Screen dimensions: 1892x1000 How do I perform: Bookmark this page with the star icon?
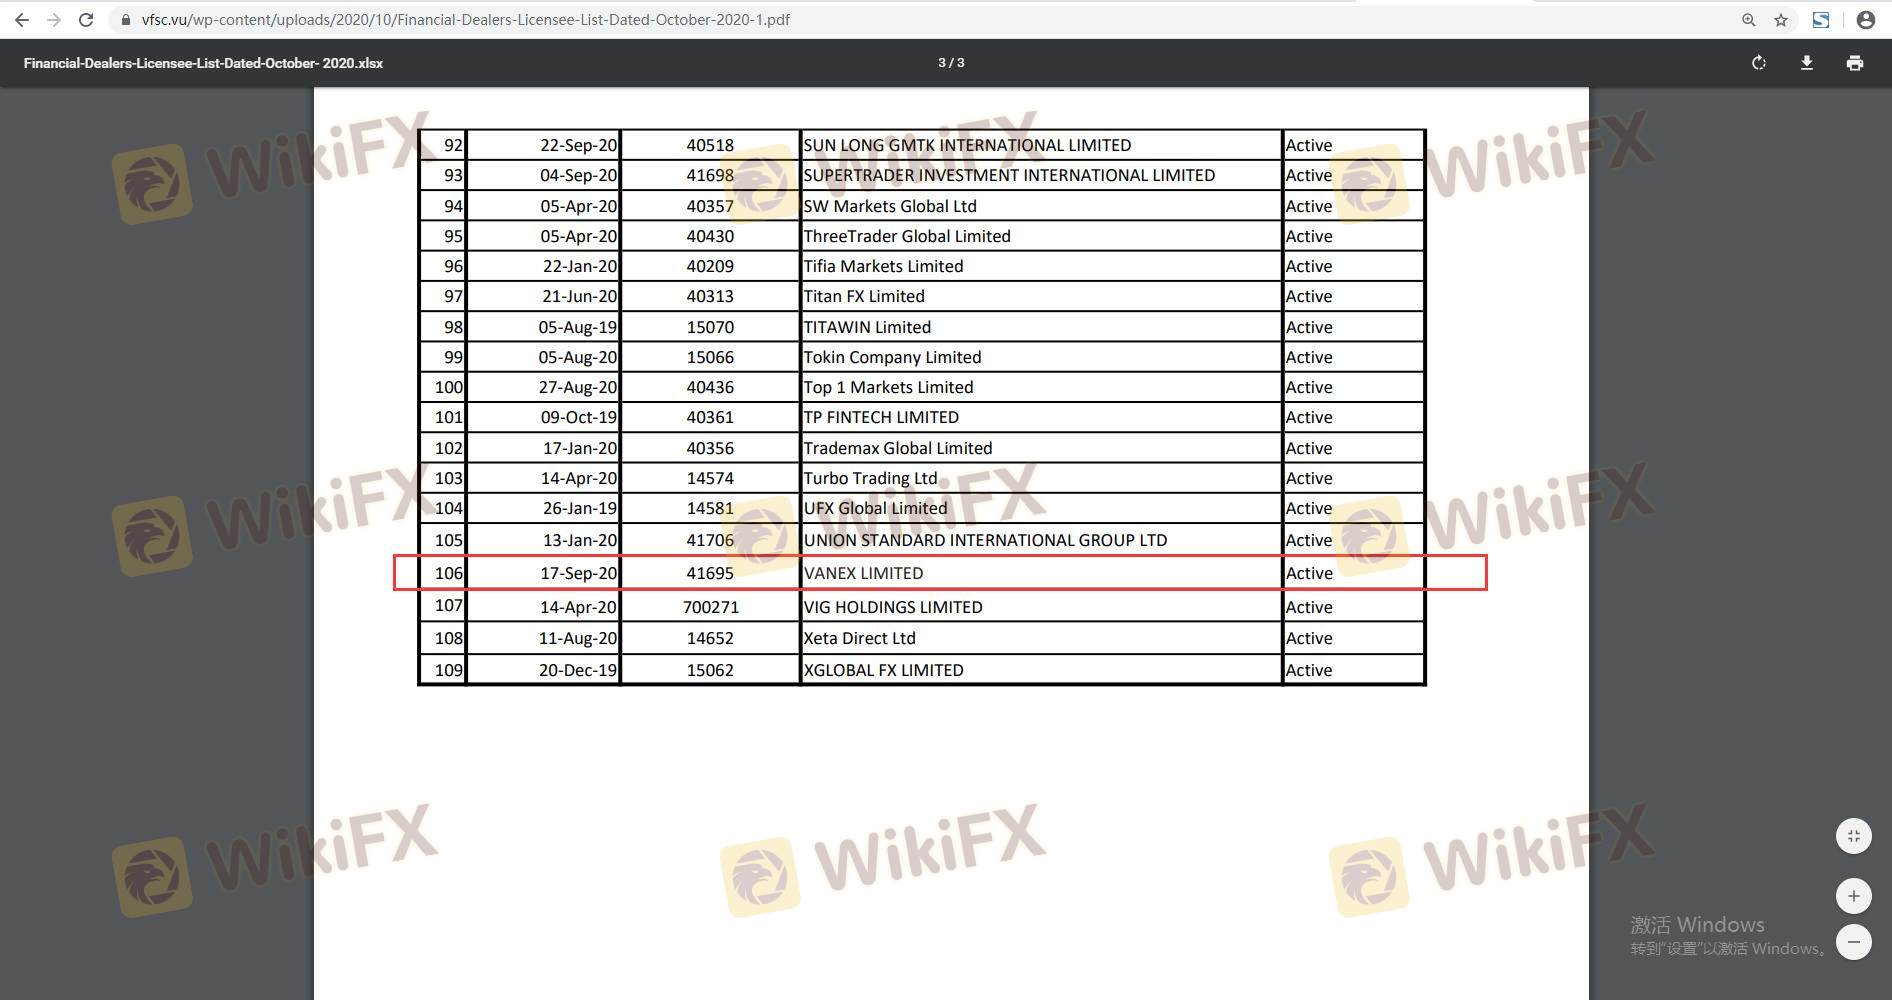coord(1781,20)
